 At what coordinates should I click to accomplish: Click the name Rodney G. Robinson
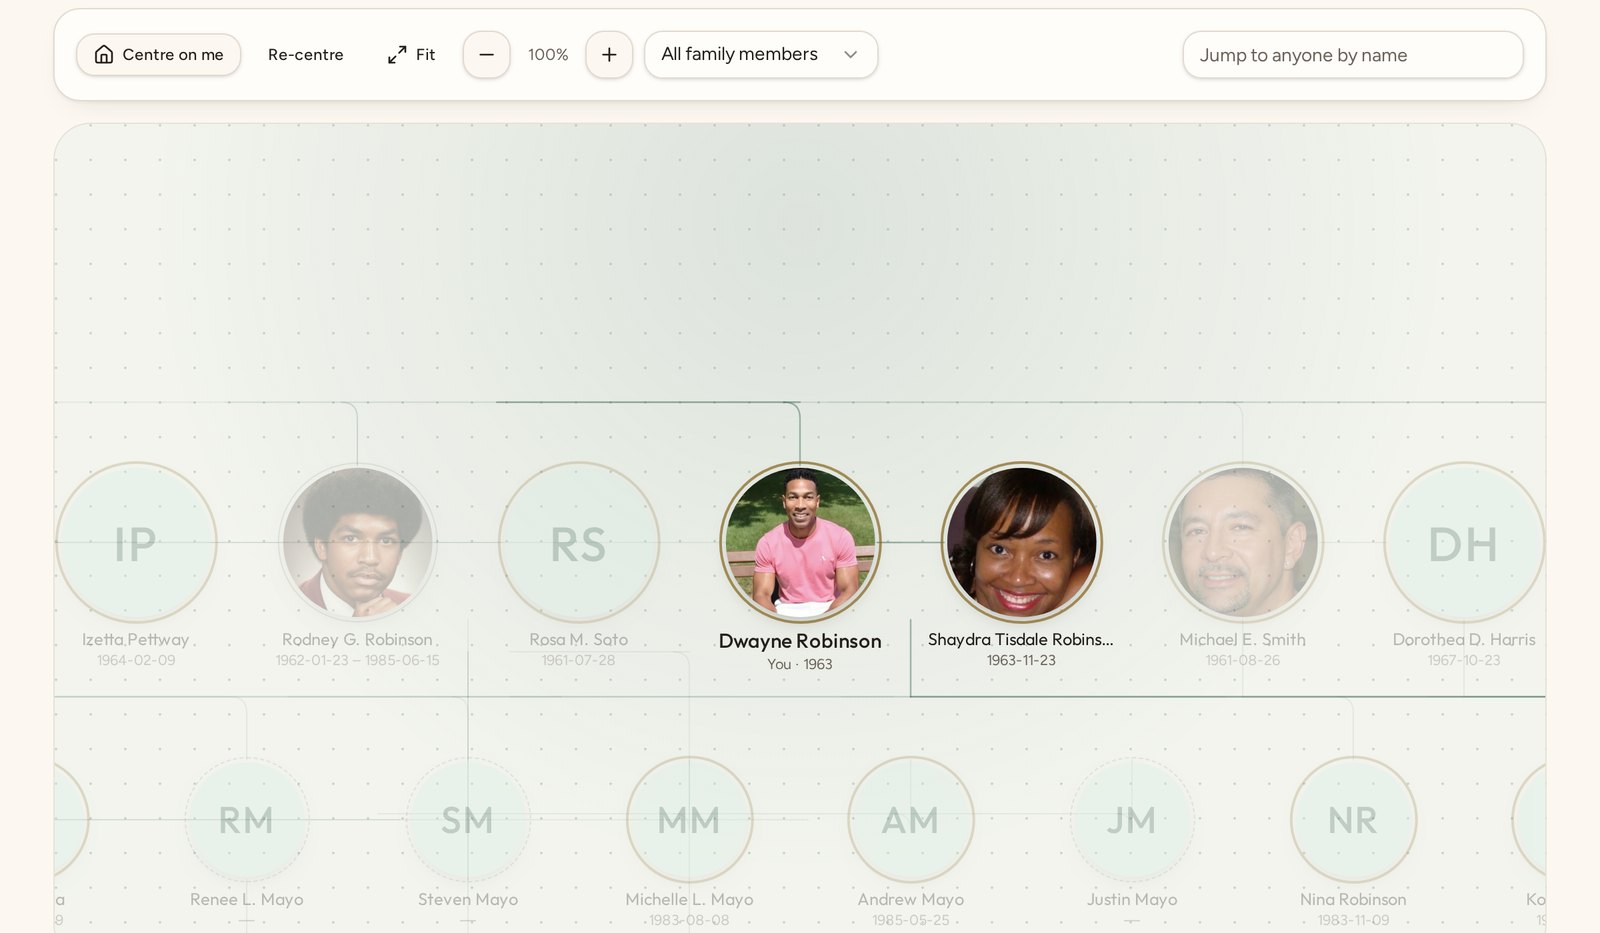pyautogui.click(x=357, y=639)
